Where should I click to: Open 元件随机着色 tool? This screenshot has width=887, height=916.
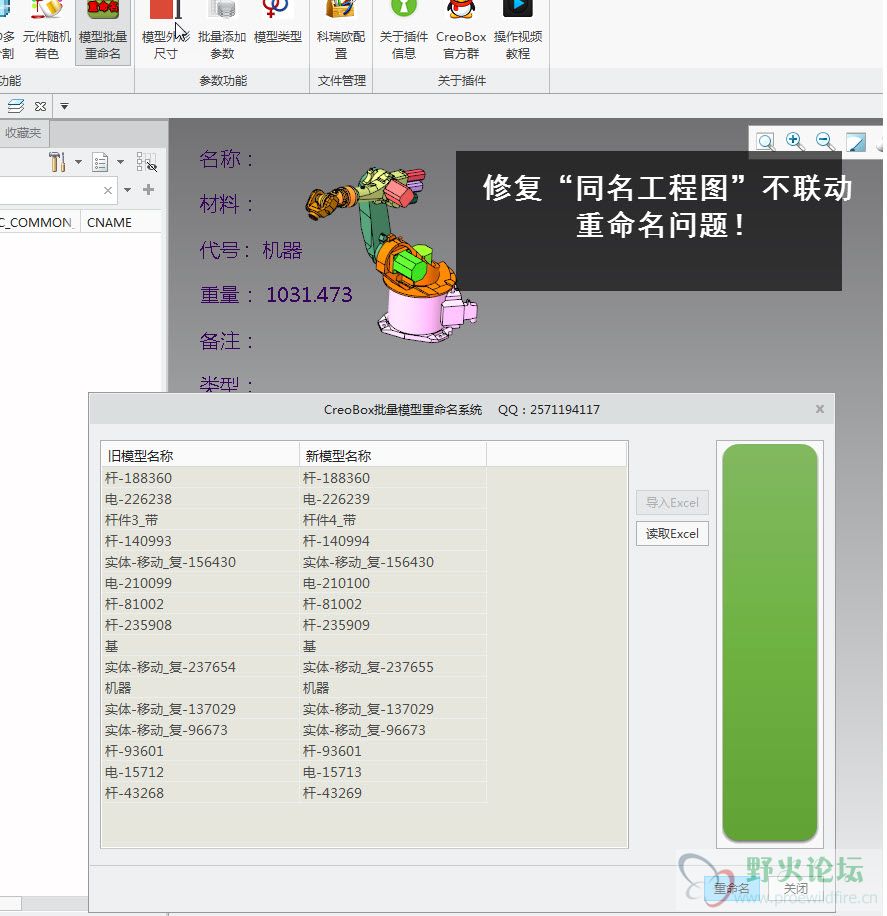click(x=47, y=30)
